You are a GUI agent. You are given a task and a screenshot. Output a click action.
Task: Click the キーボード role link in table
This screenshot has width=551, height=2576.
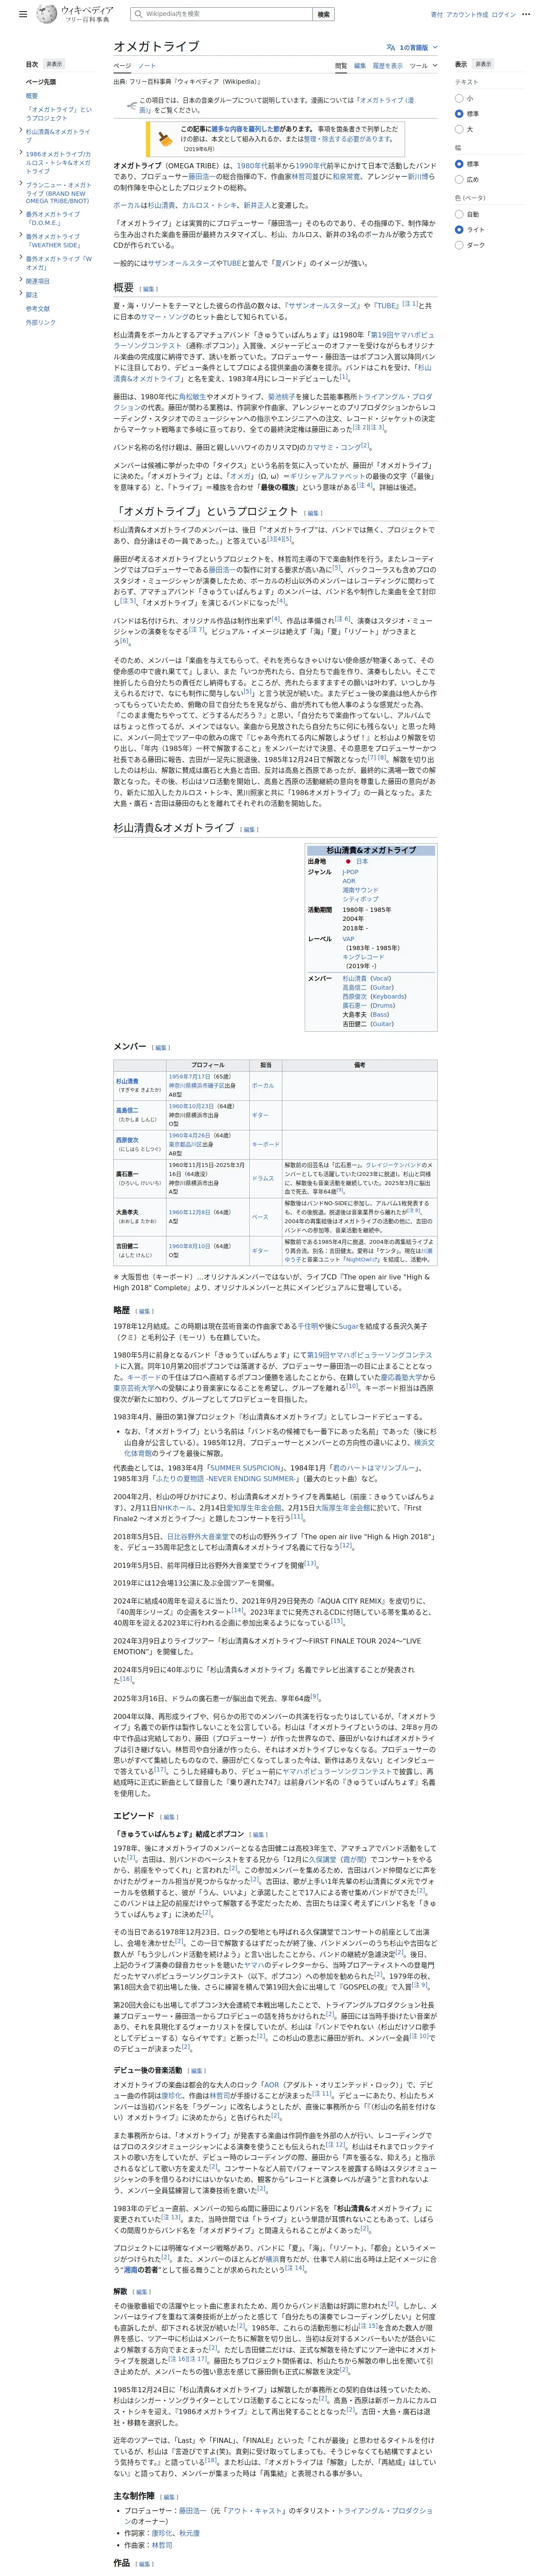[x=265, y=1144]
